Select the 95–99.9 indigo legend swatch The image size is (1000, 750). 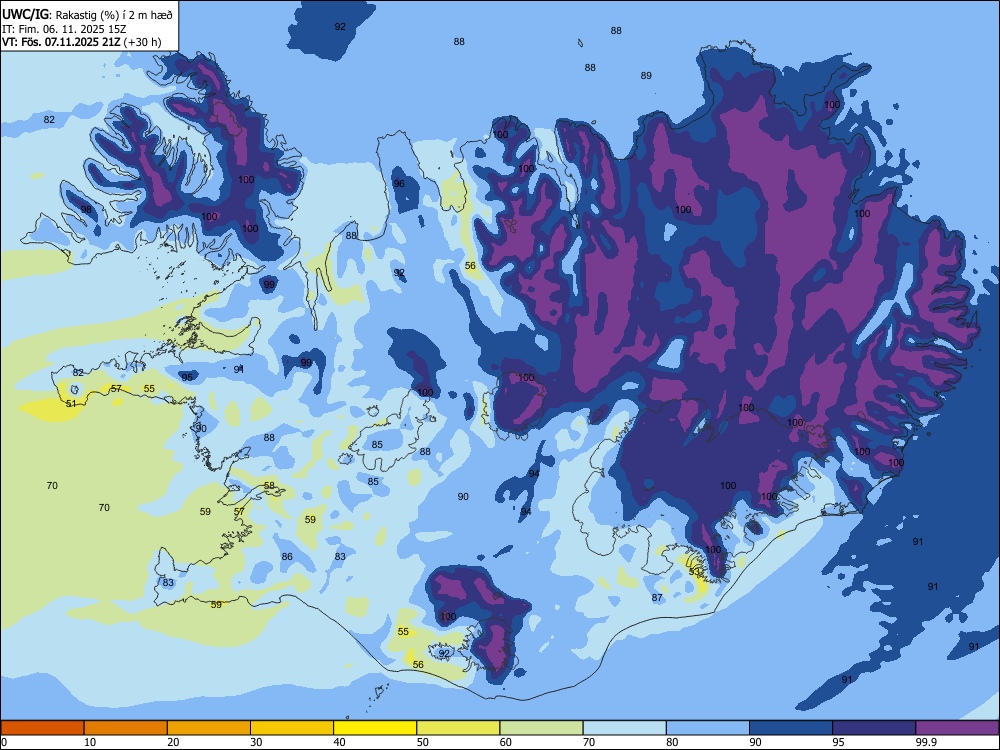[x=874, y=728]
